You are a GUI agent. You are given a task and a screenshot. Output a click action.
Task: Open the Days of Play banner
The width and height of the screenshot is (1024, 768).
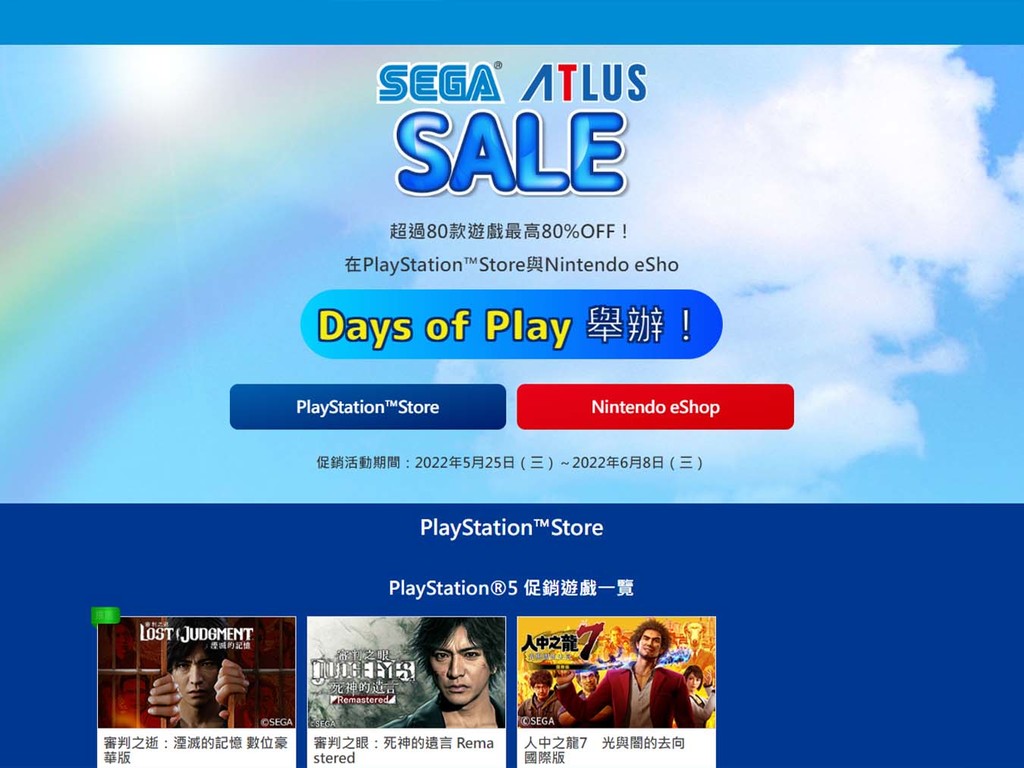[511, 325]
